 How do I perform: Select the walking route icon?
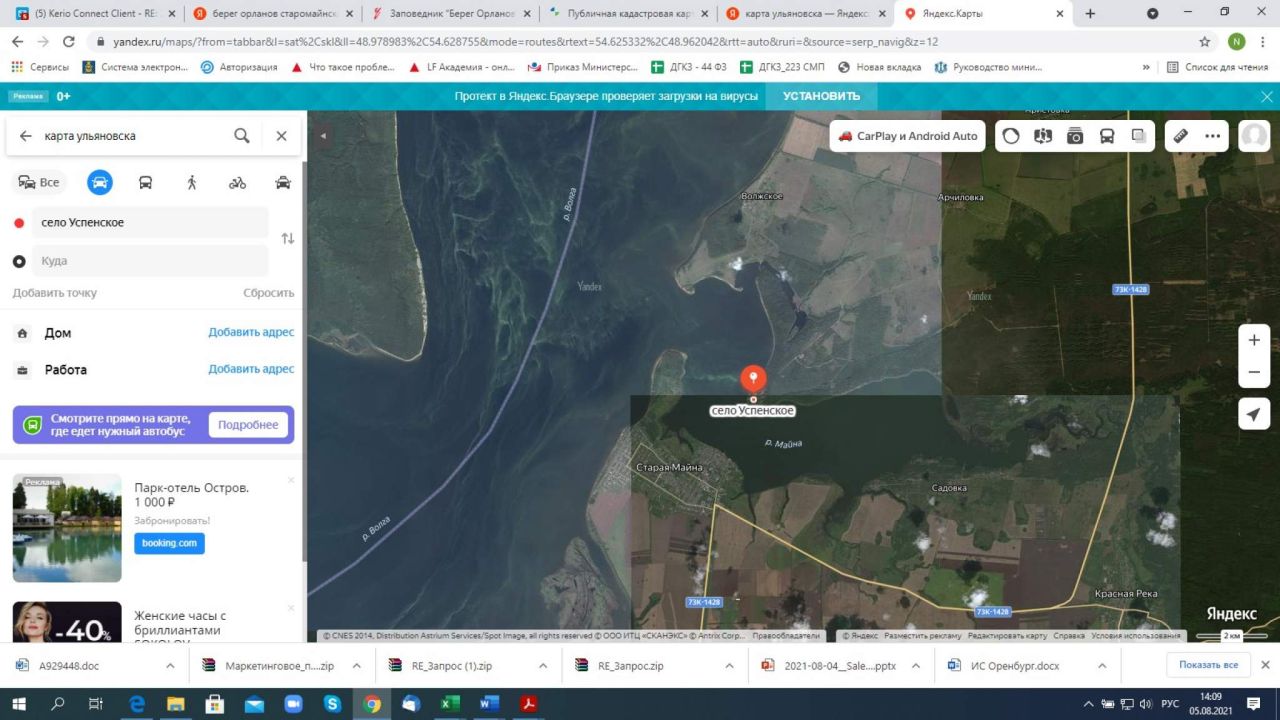pyautogui.click(x=192, y=182)
